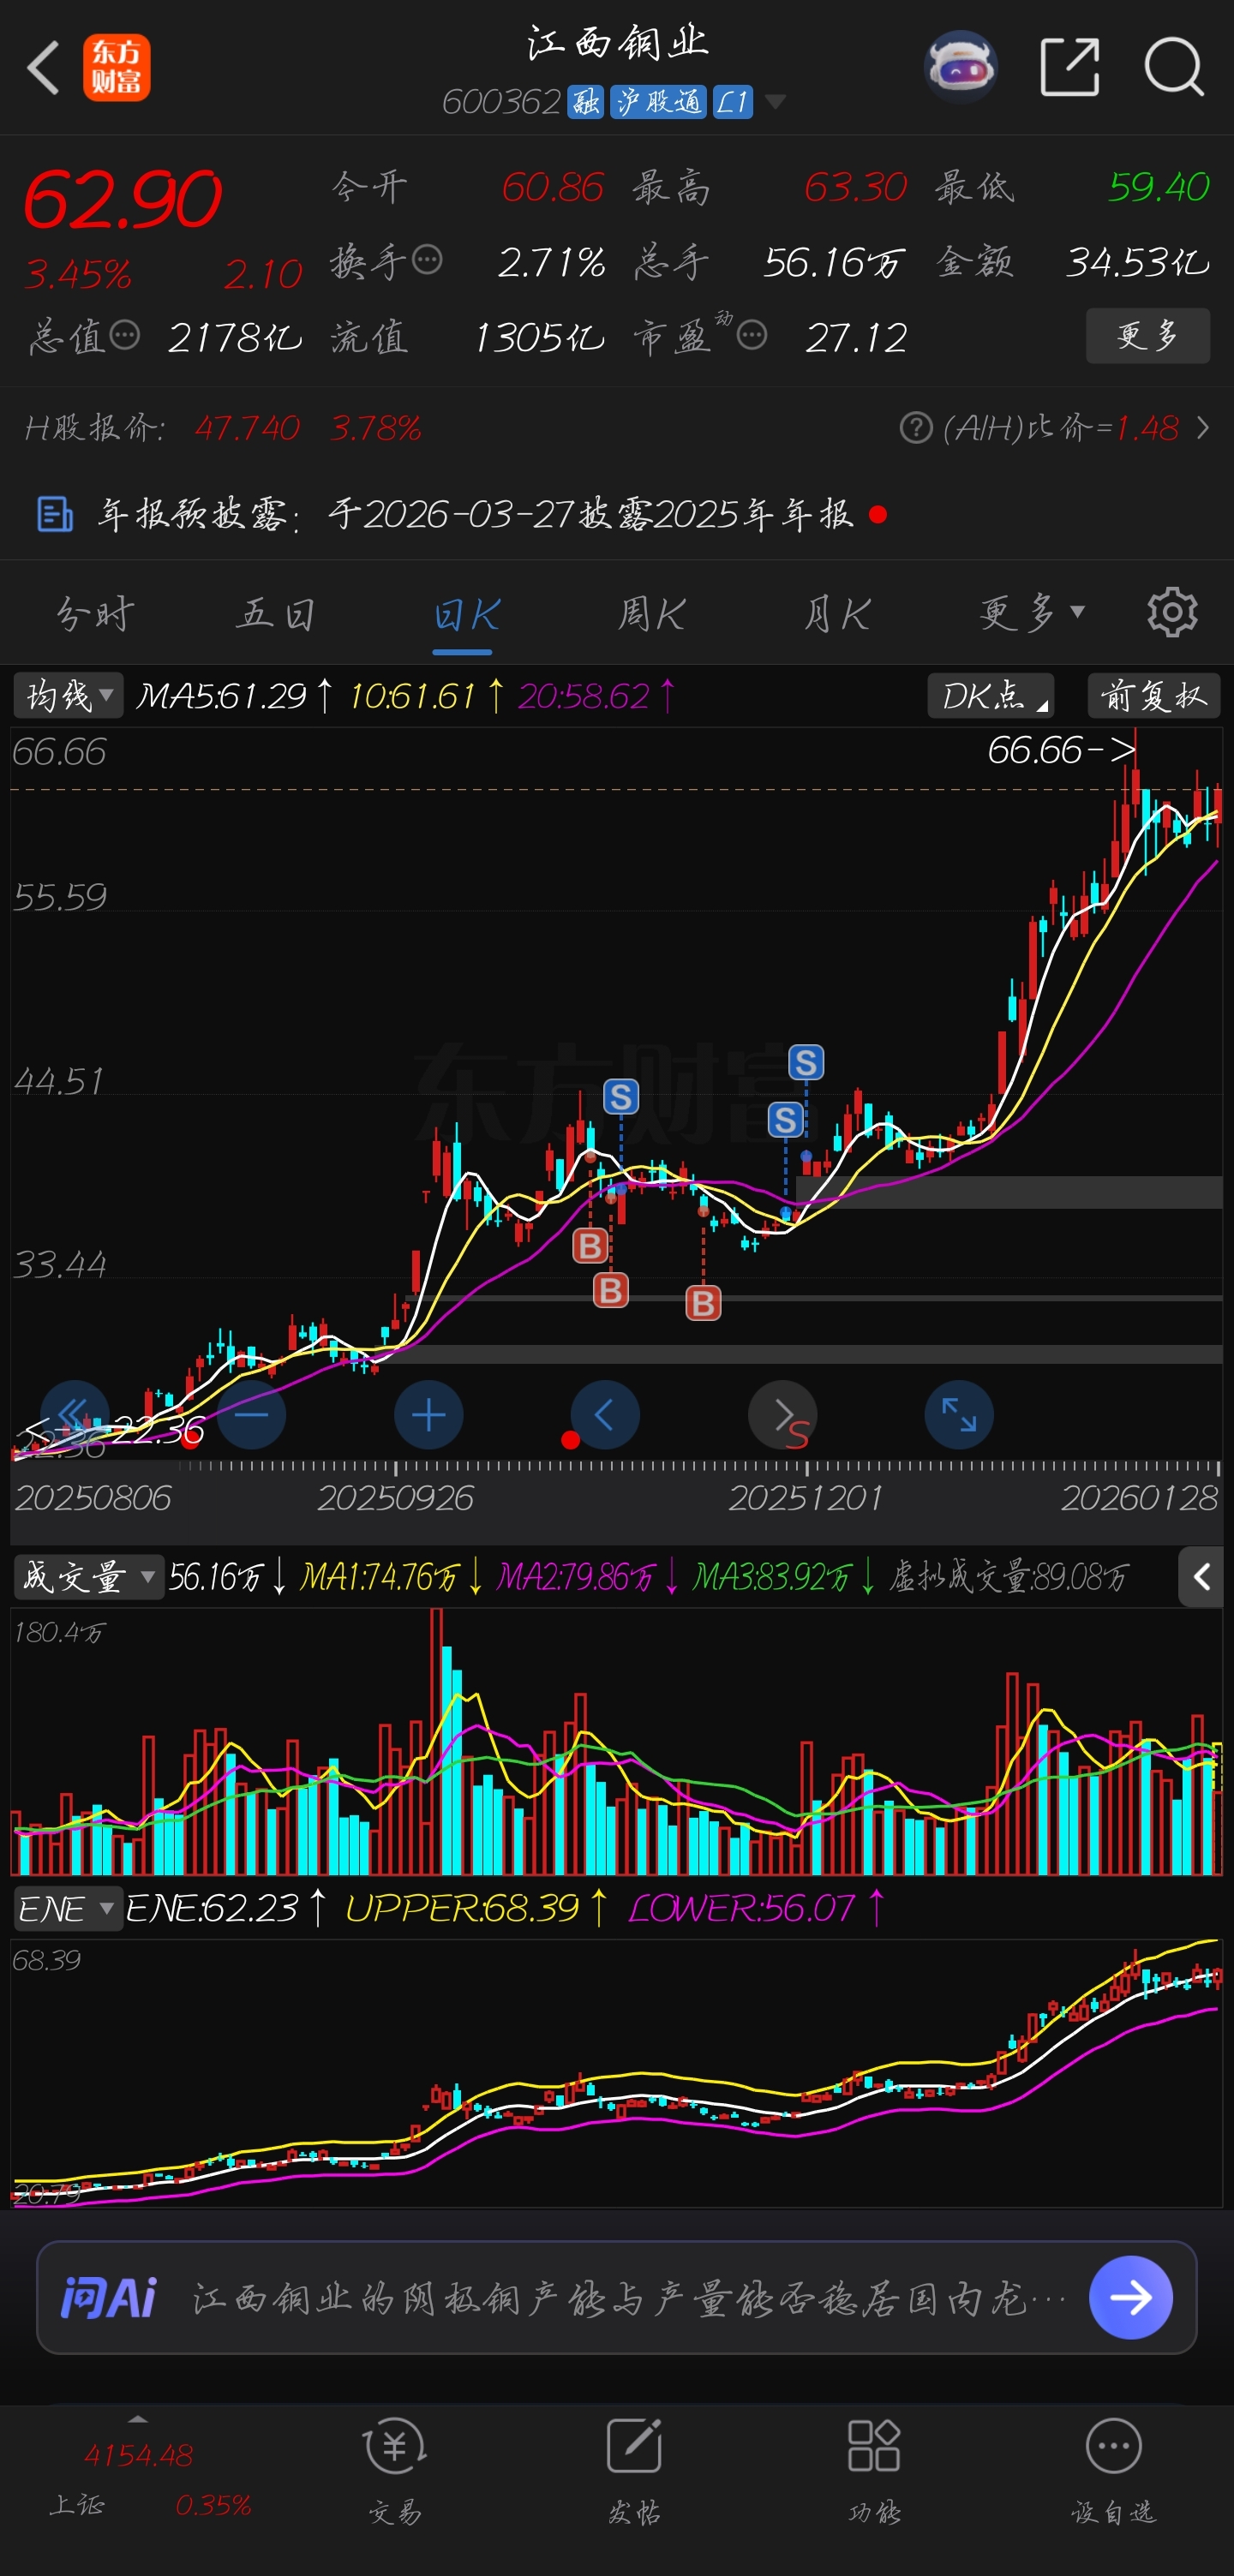Zoom in the K-line chart
Viewport: 1234px width, 2576px height.
pos(428,1415)
